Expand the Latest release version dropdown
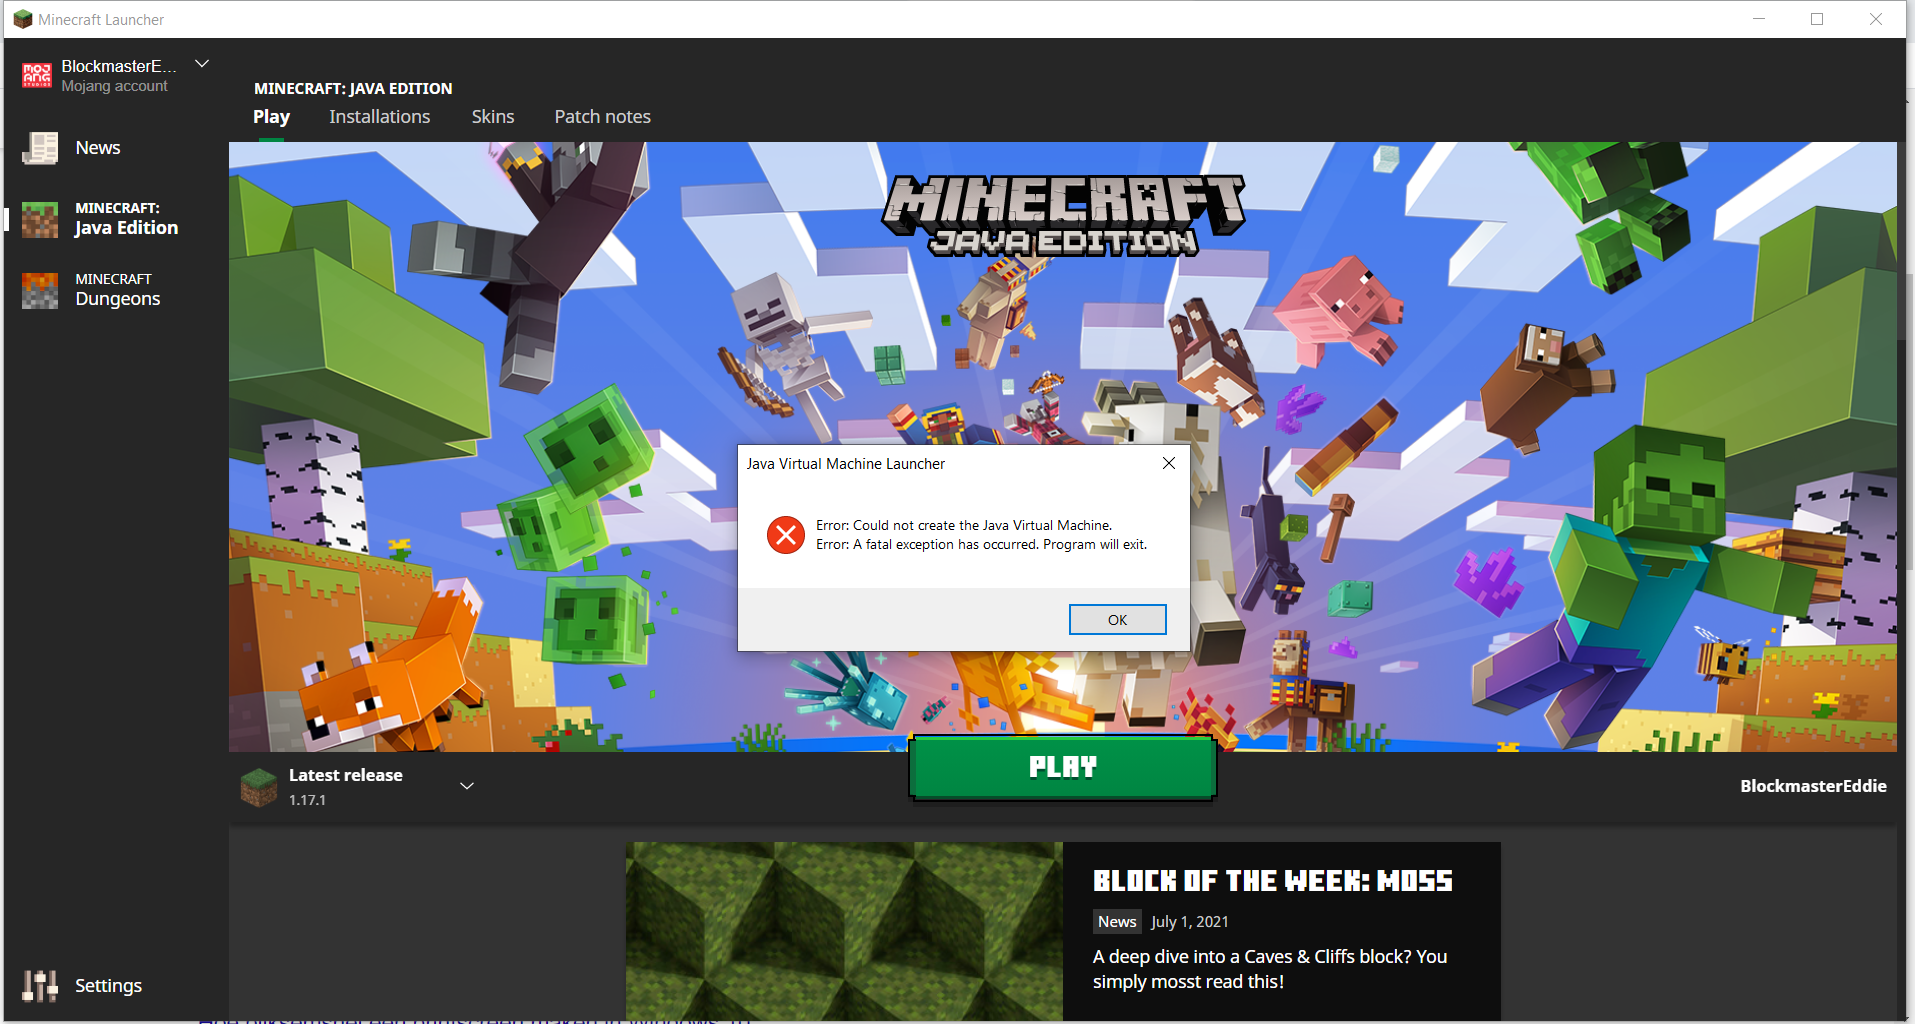1915x1024 pixels. tap(466, 786)
